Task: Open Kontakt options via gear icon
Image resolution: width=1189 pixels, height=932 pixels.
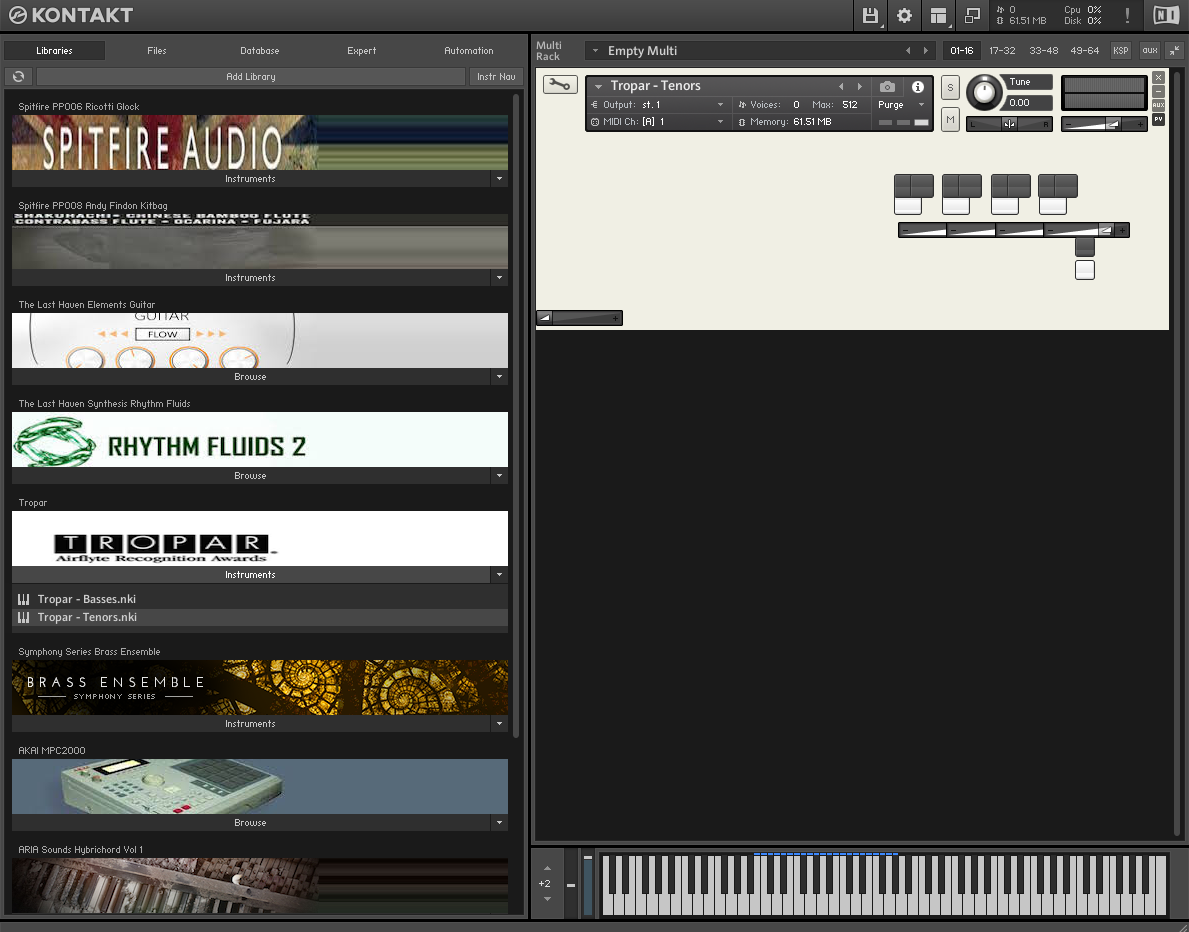Action: coord(904,15)
